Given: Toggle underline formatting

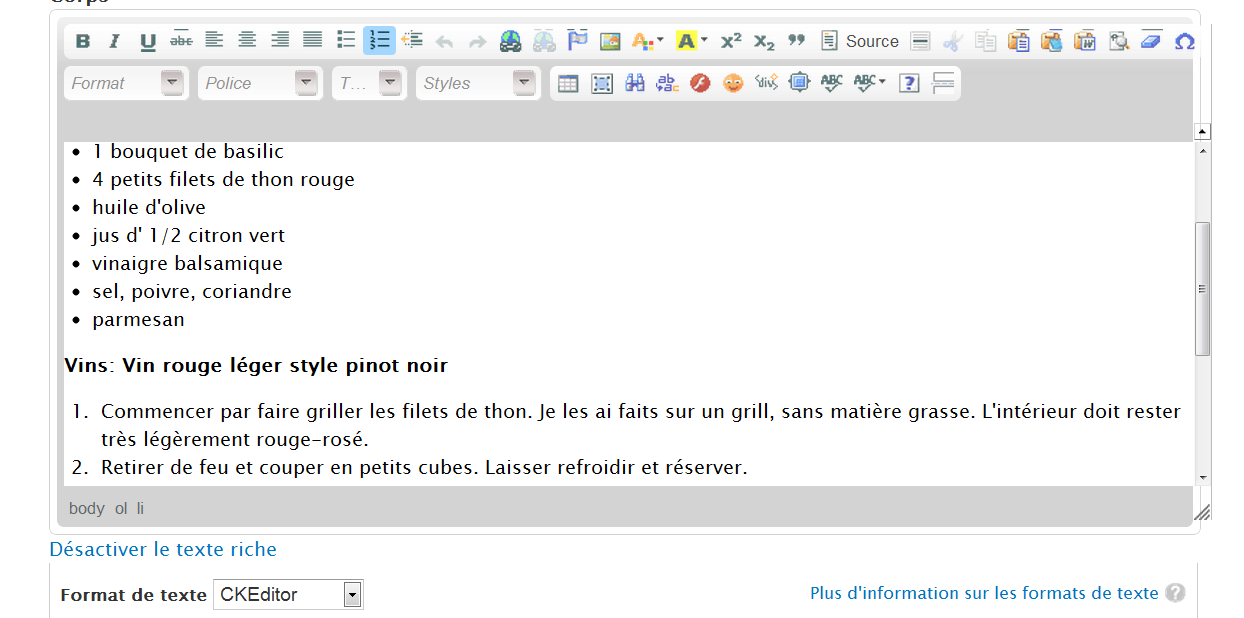Looking at the screenshot, I should coord(148,41).
